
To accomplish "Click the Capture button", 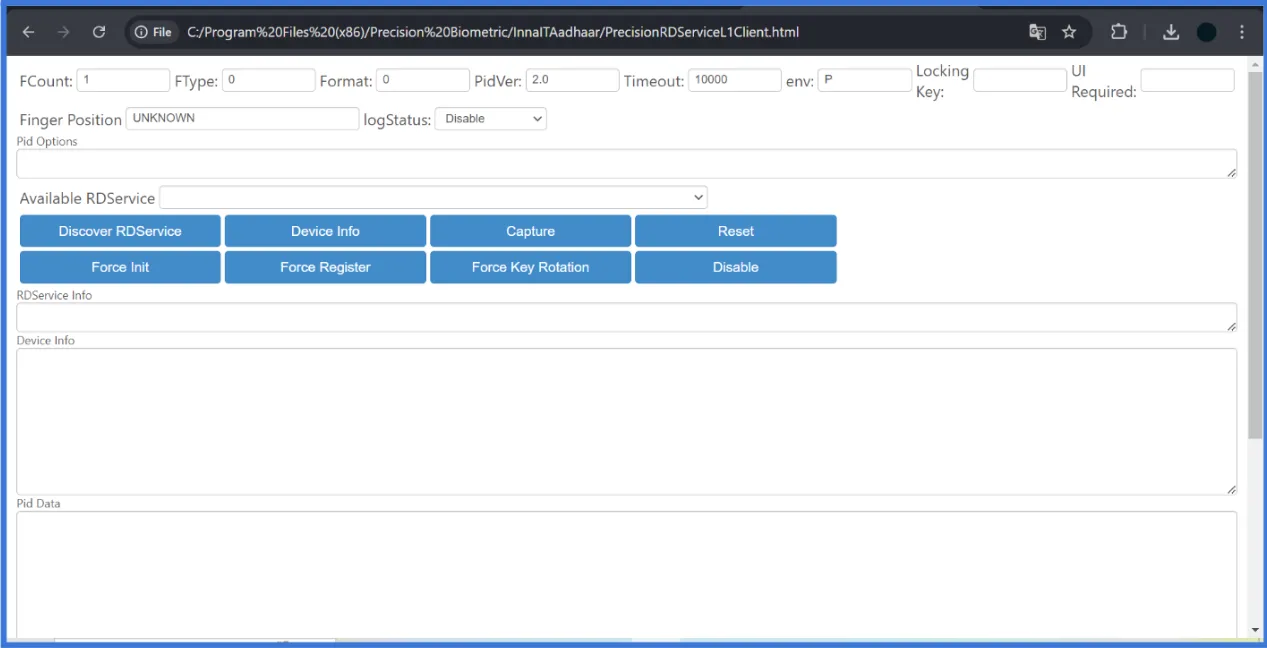I will click(530, 231).
